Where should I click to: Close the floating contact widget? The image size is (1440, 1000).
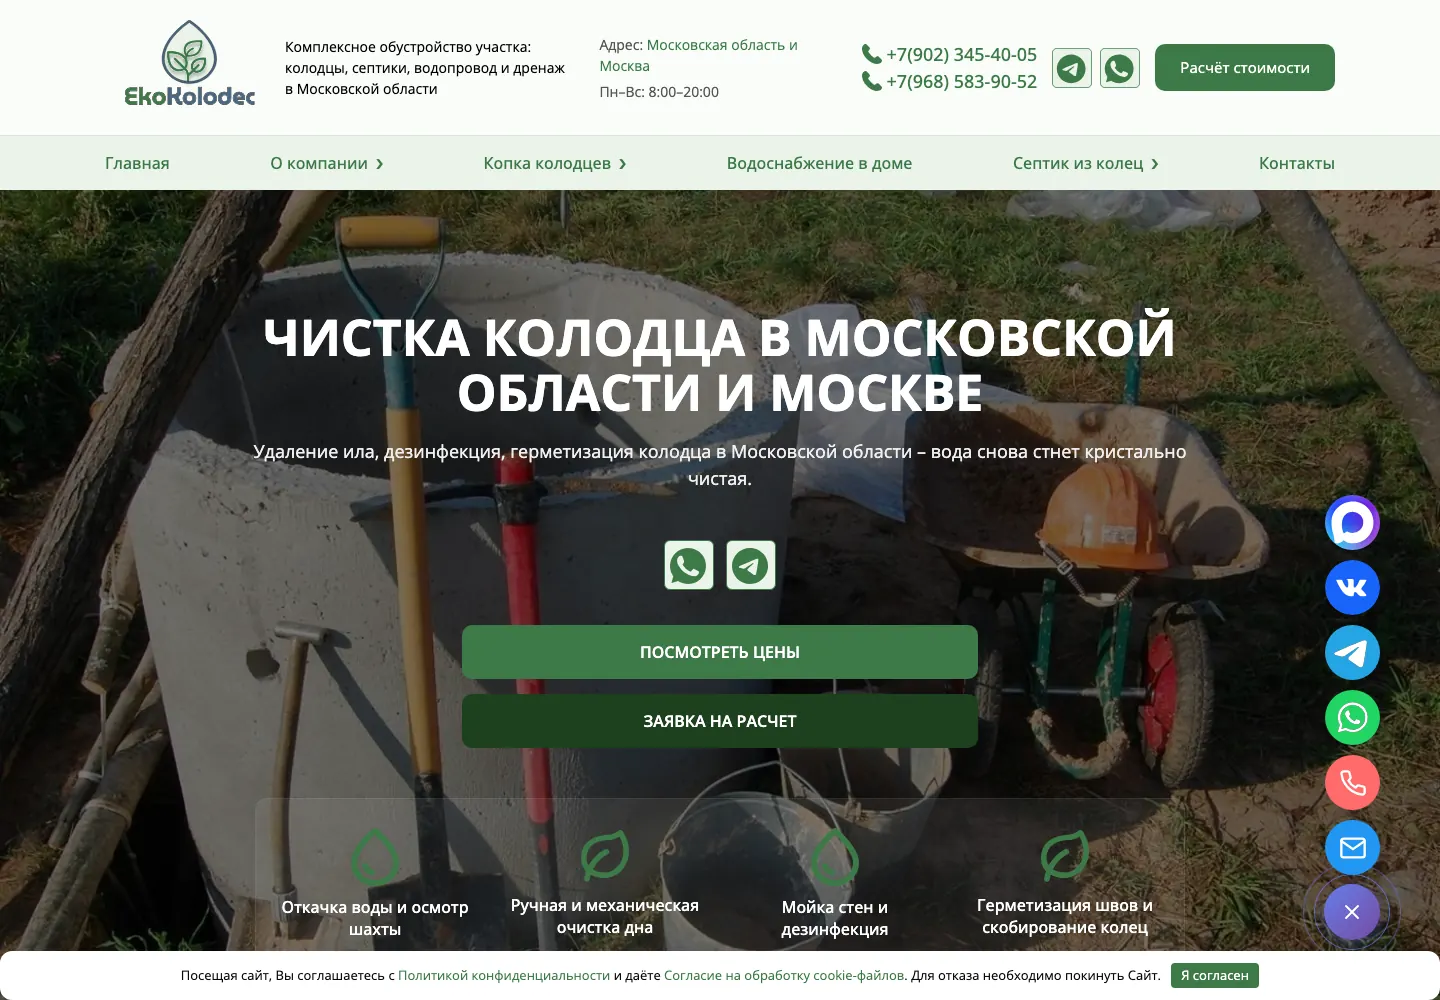[x=1352, y=912]
